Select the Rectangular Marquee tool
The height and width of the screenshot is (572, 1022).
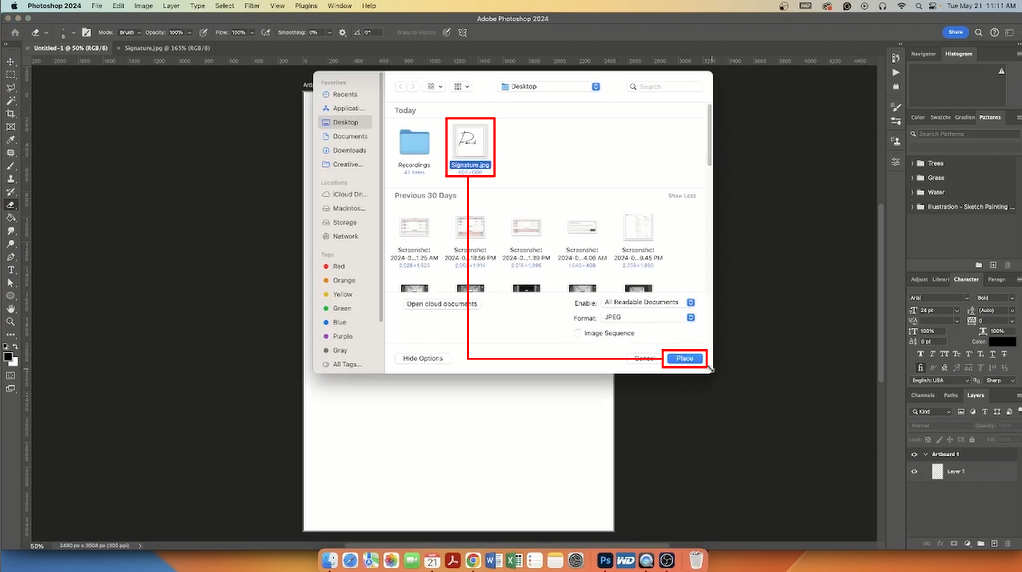click(10, 75)
